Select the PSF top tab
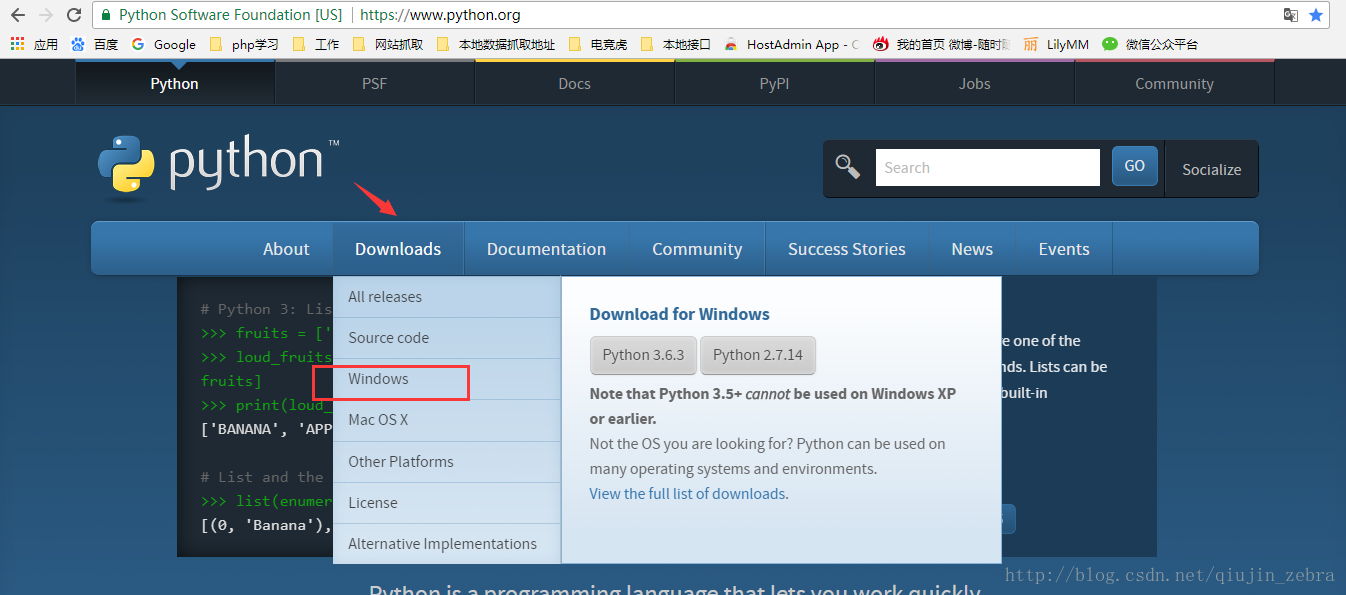 pyautogui.click(x=374, y=83)
